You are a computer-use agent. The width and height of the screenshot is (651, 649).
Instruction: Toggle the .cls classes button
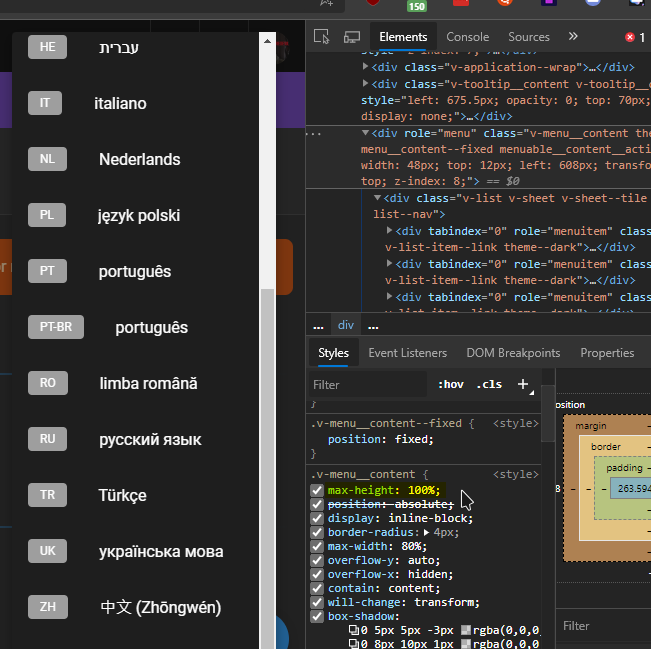[489, 385]
